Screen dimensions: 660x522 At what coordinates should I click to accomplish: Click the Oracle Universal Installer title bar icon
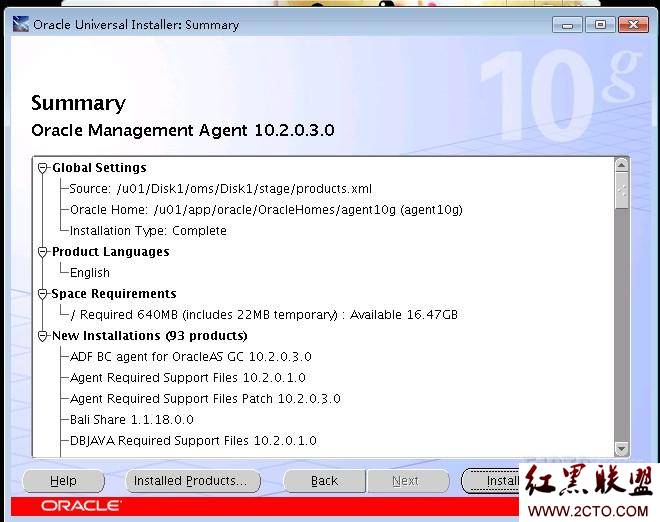[20, 24]
